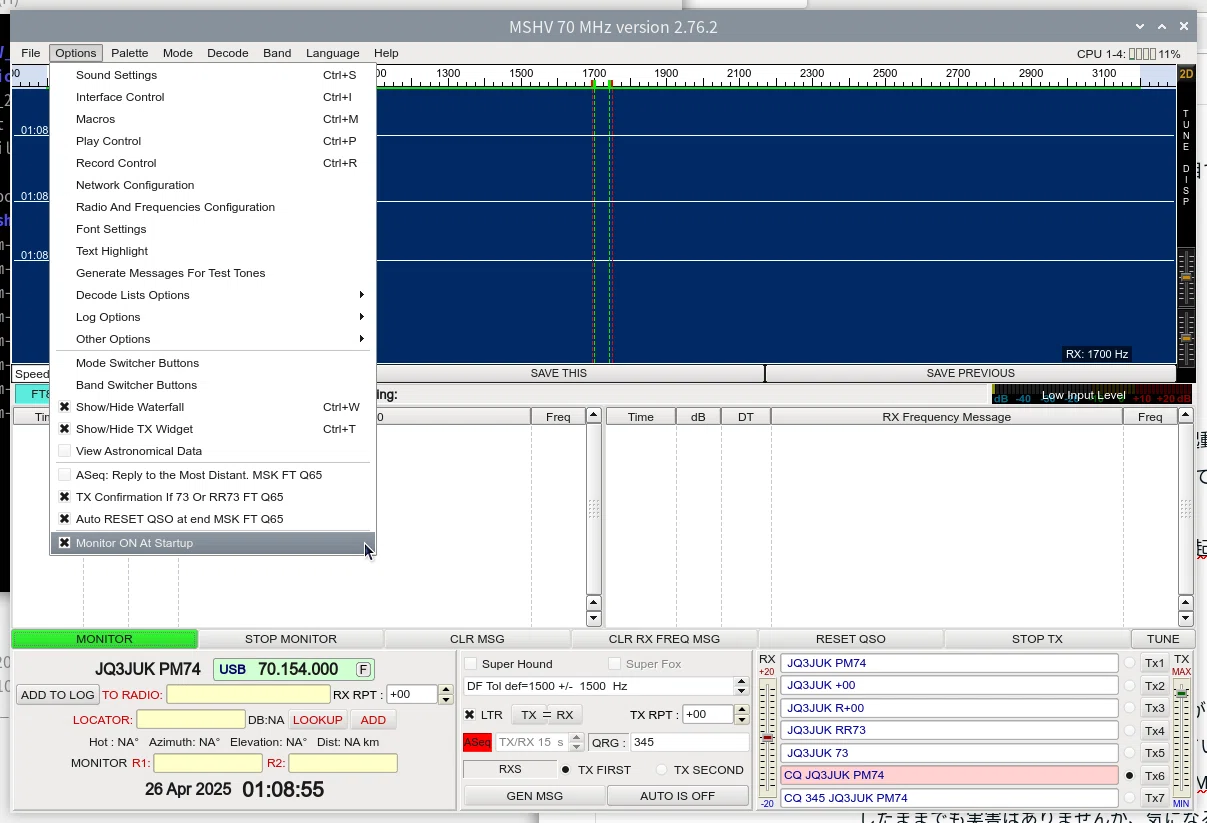Click RESET QSO button
Image resolution: width=1207 pixels, height=823 pixels.
[851, 639]
